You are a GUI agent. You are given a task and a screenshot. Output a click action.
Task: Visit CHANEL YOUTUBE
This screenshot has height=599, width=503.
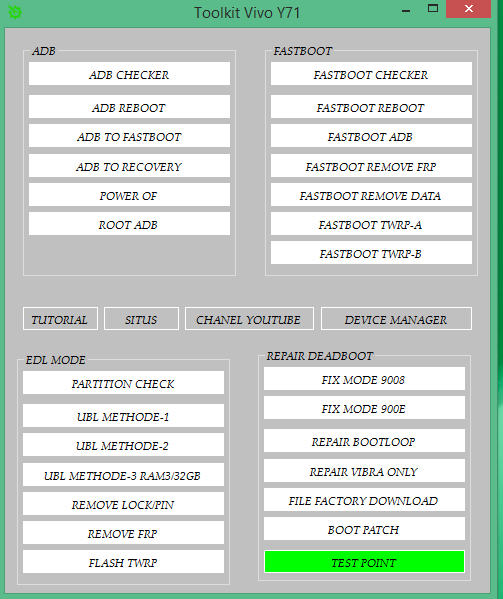[x=249, y=319]
